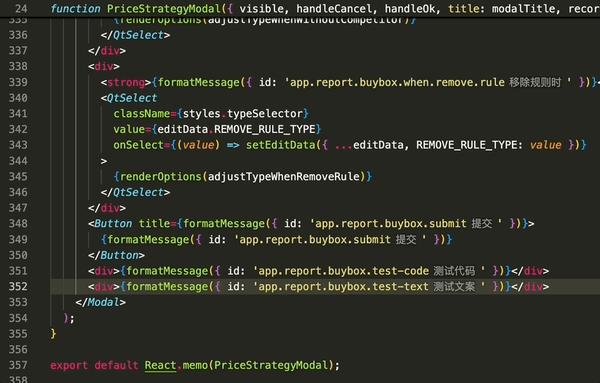Click opening QtSelect tag on line 340
The image size is (600, 383).
[129, 98]
